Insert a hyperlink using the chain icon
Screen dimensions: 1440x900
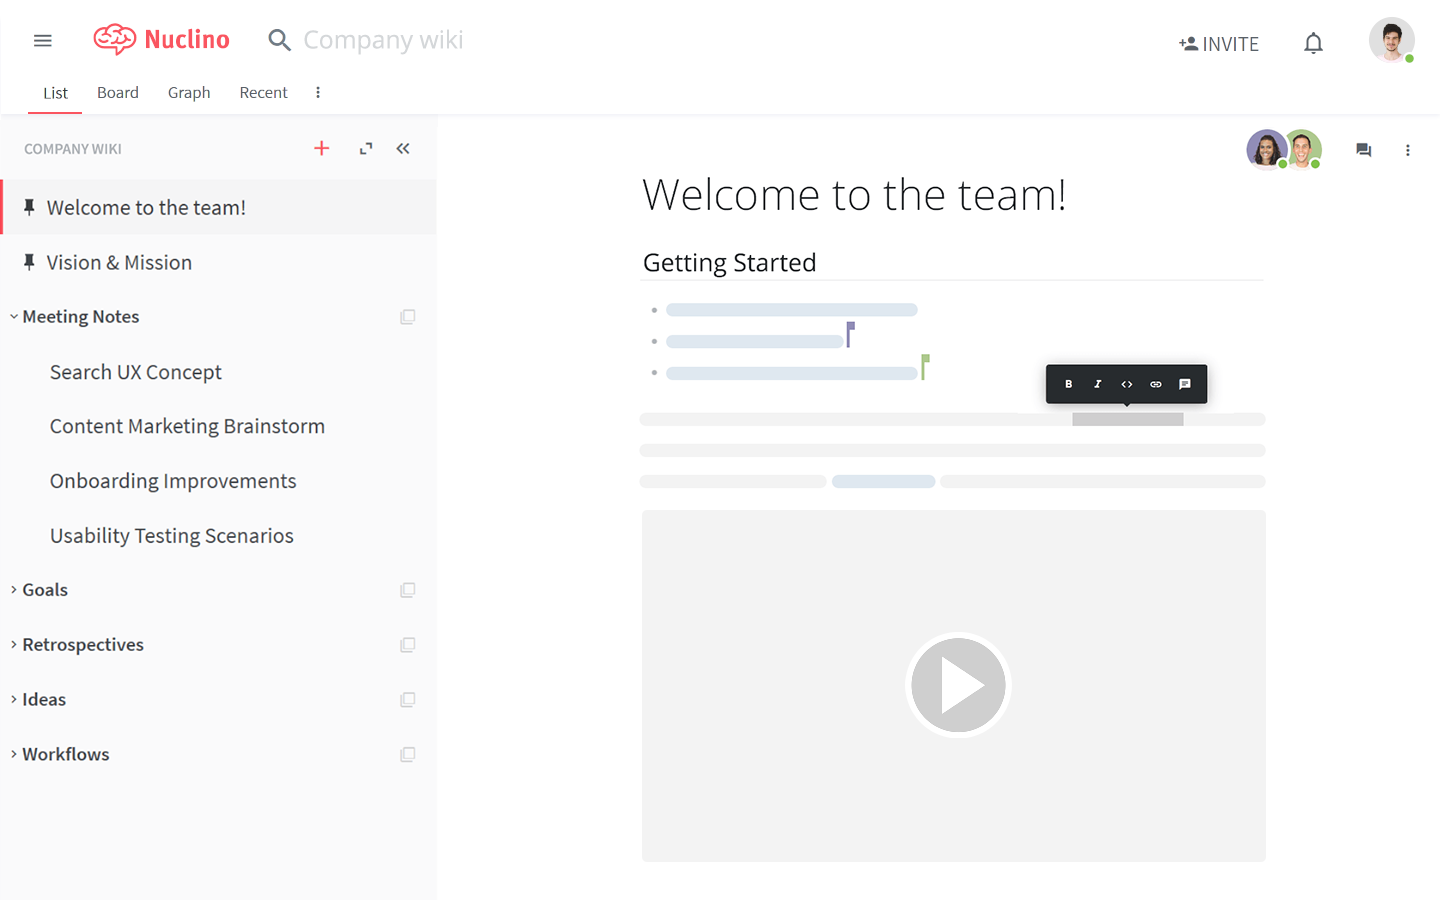[x=1155, y=383]
